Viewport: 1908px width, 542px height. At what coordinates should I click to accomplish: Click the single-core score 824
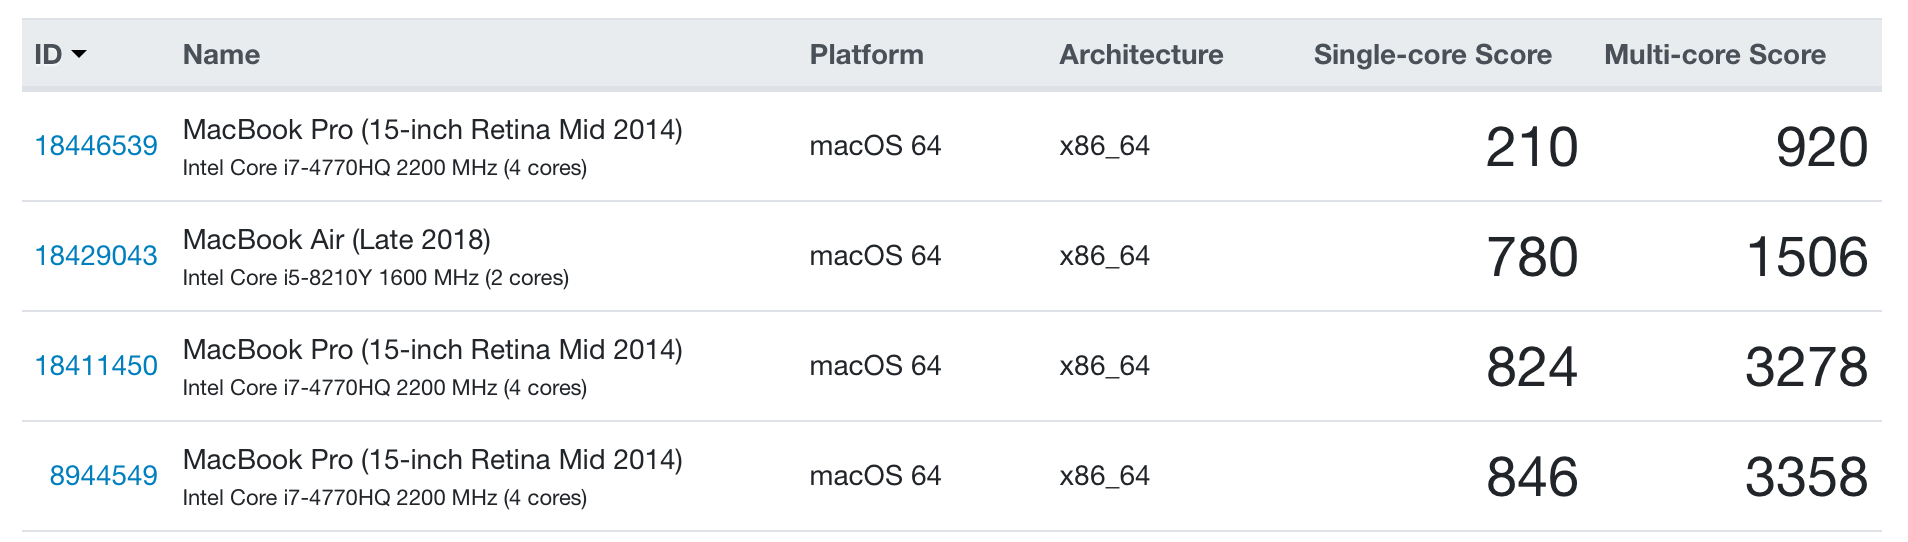tap(1531, 367)
